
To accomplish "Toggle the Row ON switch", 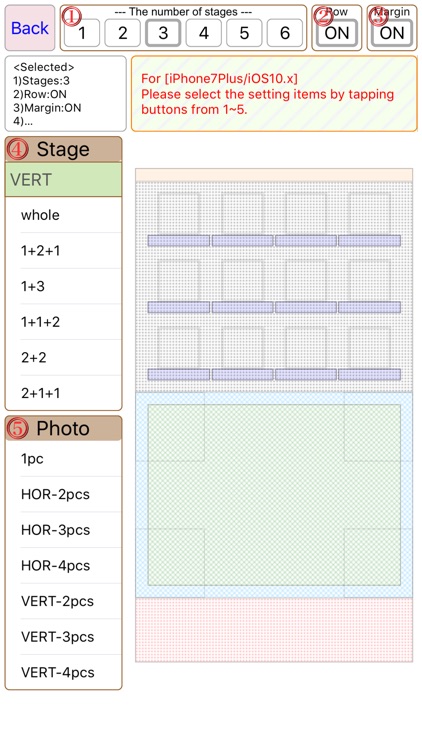I will pos(337,33).
